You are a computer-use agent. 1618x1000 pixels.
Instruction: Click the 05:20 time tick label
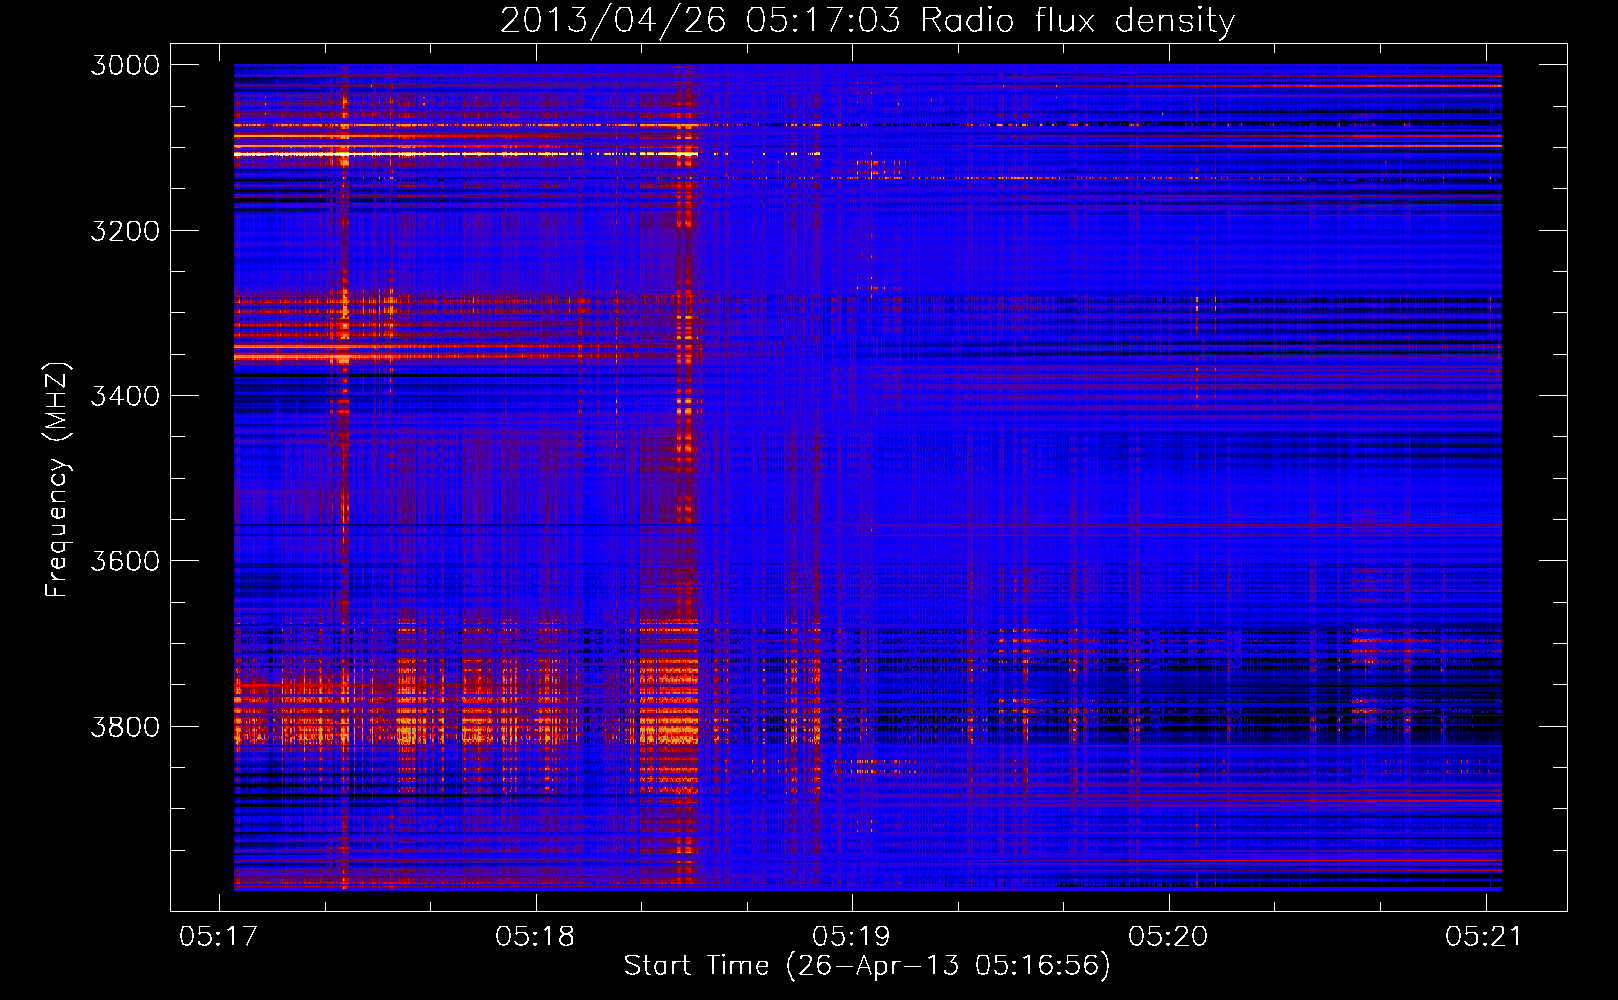click(1168, 937)
